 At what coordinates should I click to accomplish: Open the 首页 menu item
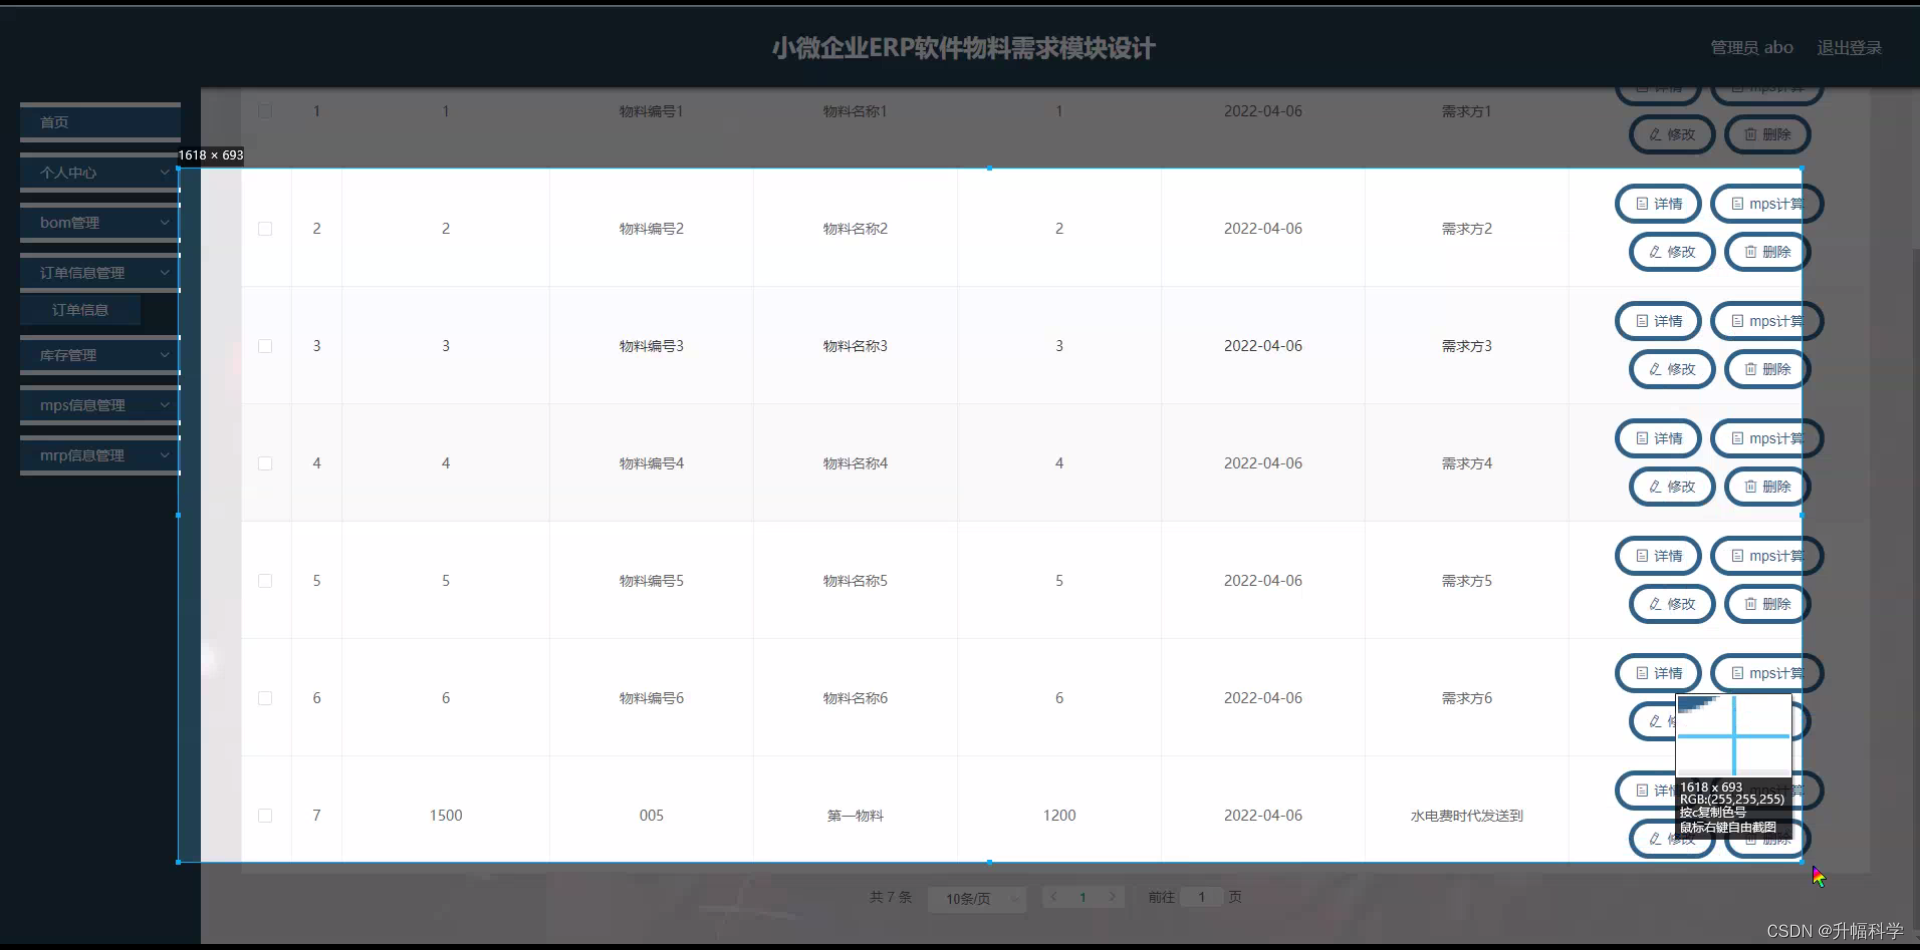99,122
